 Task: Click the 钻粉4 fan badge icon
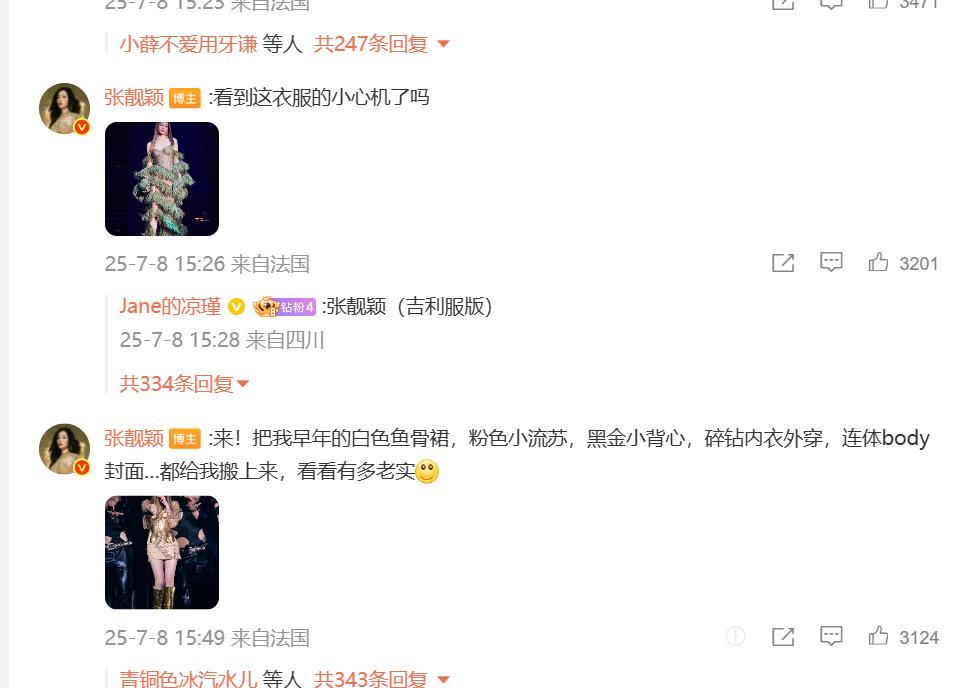pyautogui.click(x=284, y=306)
